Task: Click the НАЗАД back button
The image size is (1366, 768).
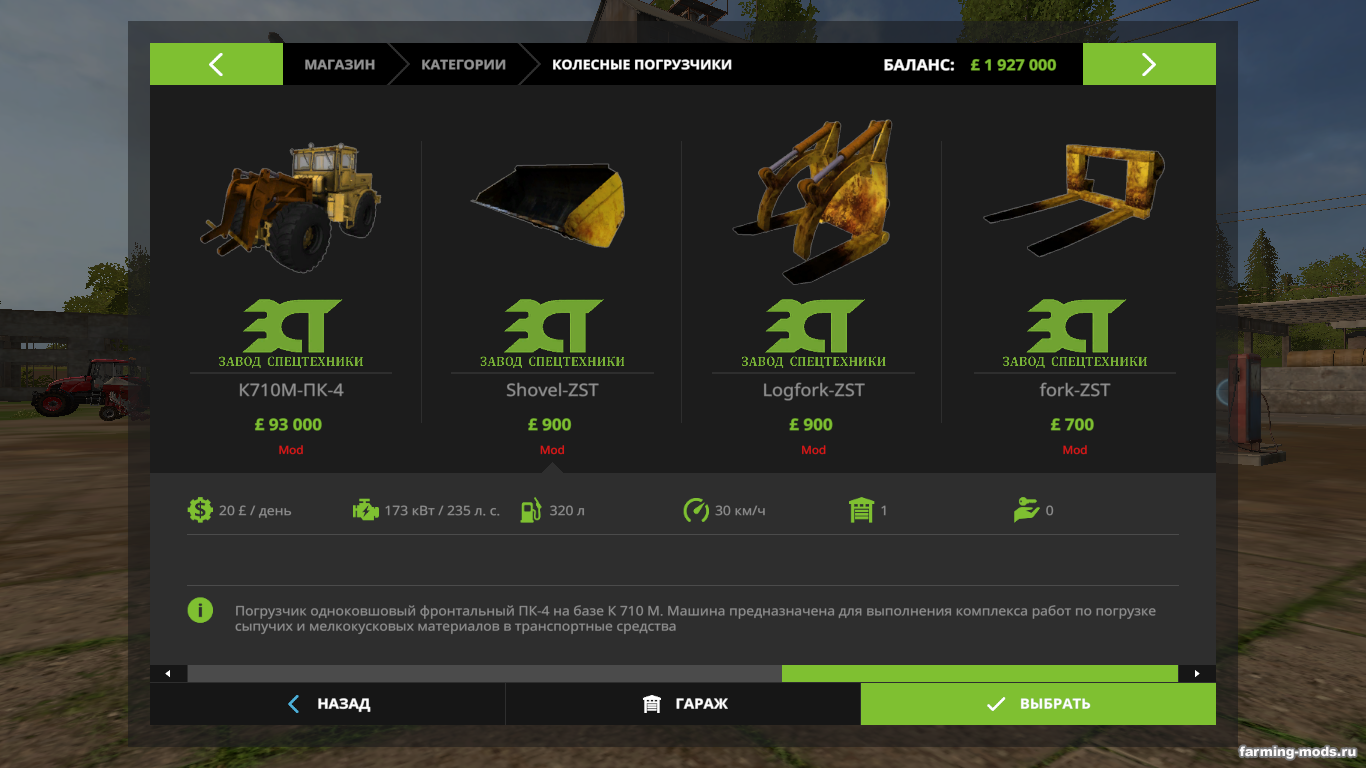Action: click(x=328, y=704)
